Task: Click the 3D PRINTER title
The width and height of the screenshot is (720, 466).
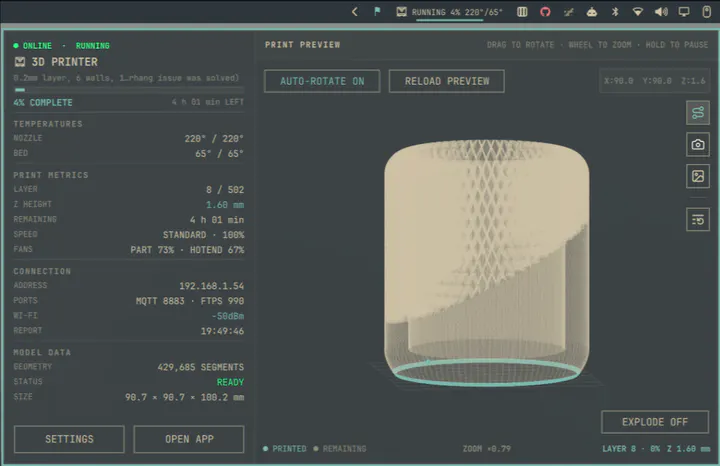Action: click(65, 62)
